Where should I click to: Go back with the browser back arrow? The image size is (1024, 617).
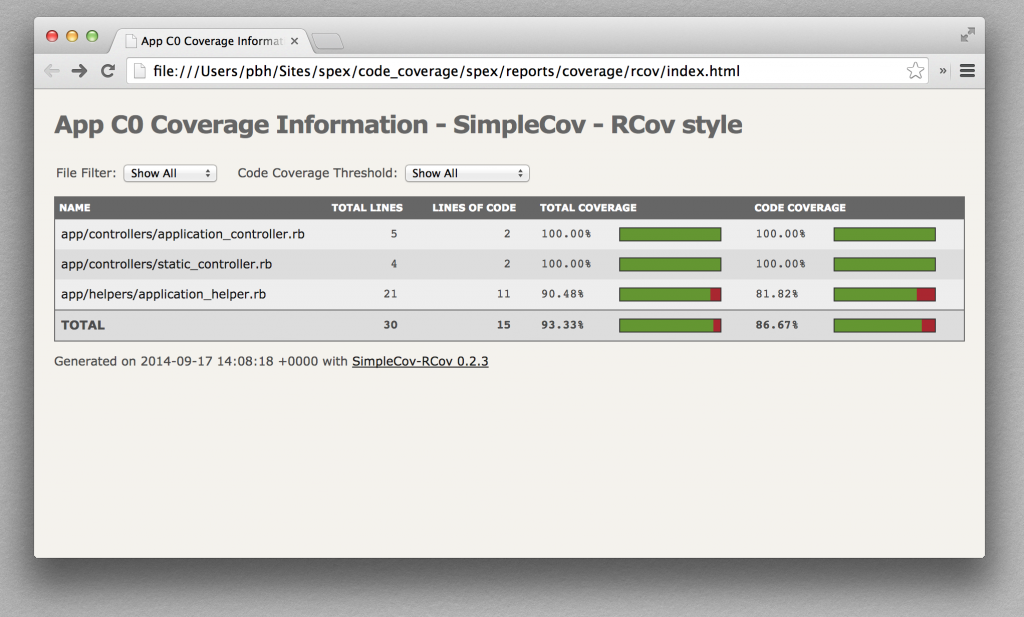(52, 71)
